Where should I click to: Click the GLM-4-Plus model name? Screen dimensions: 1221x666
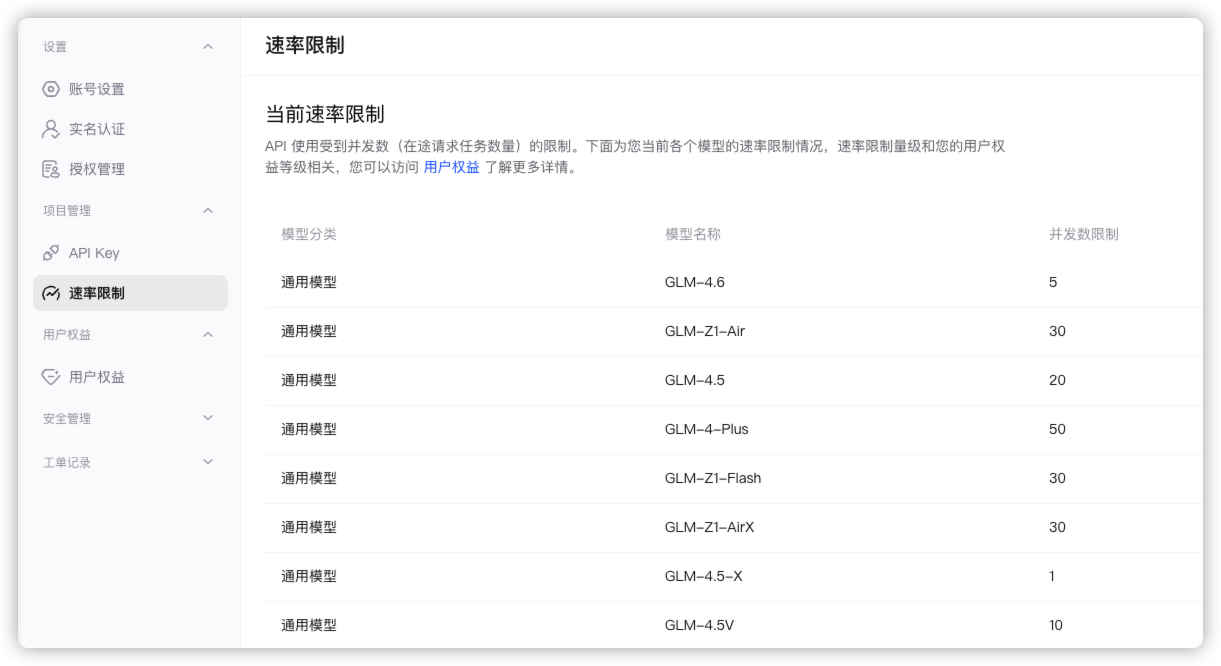(x=707, y=429)
